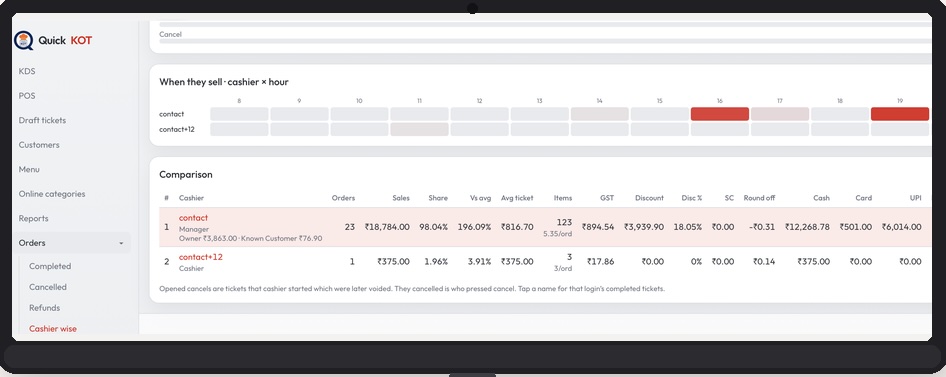Click the Cancel label at top
This screenshot has height=377, width=946.
(x=170, y=34)
